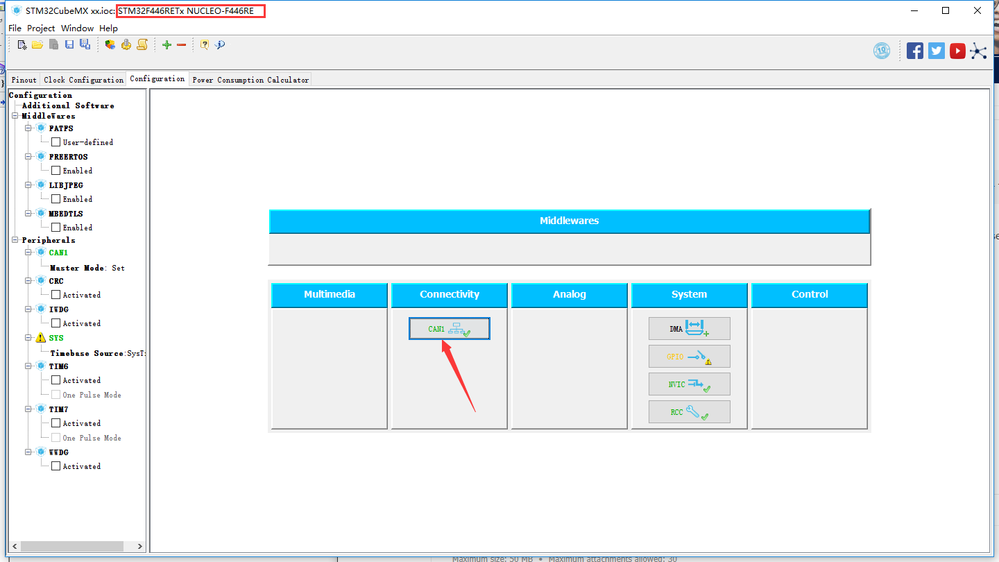Click the question mark help icon
This screenshot has height=562, width=999.
click(x=205, y=45)
